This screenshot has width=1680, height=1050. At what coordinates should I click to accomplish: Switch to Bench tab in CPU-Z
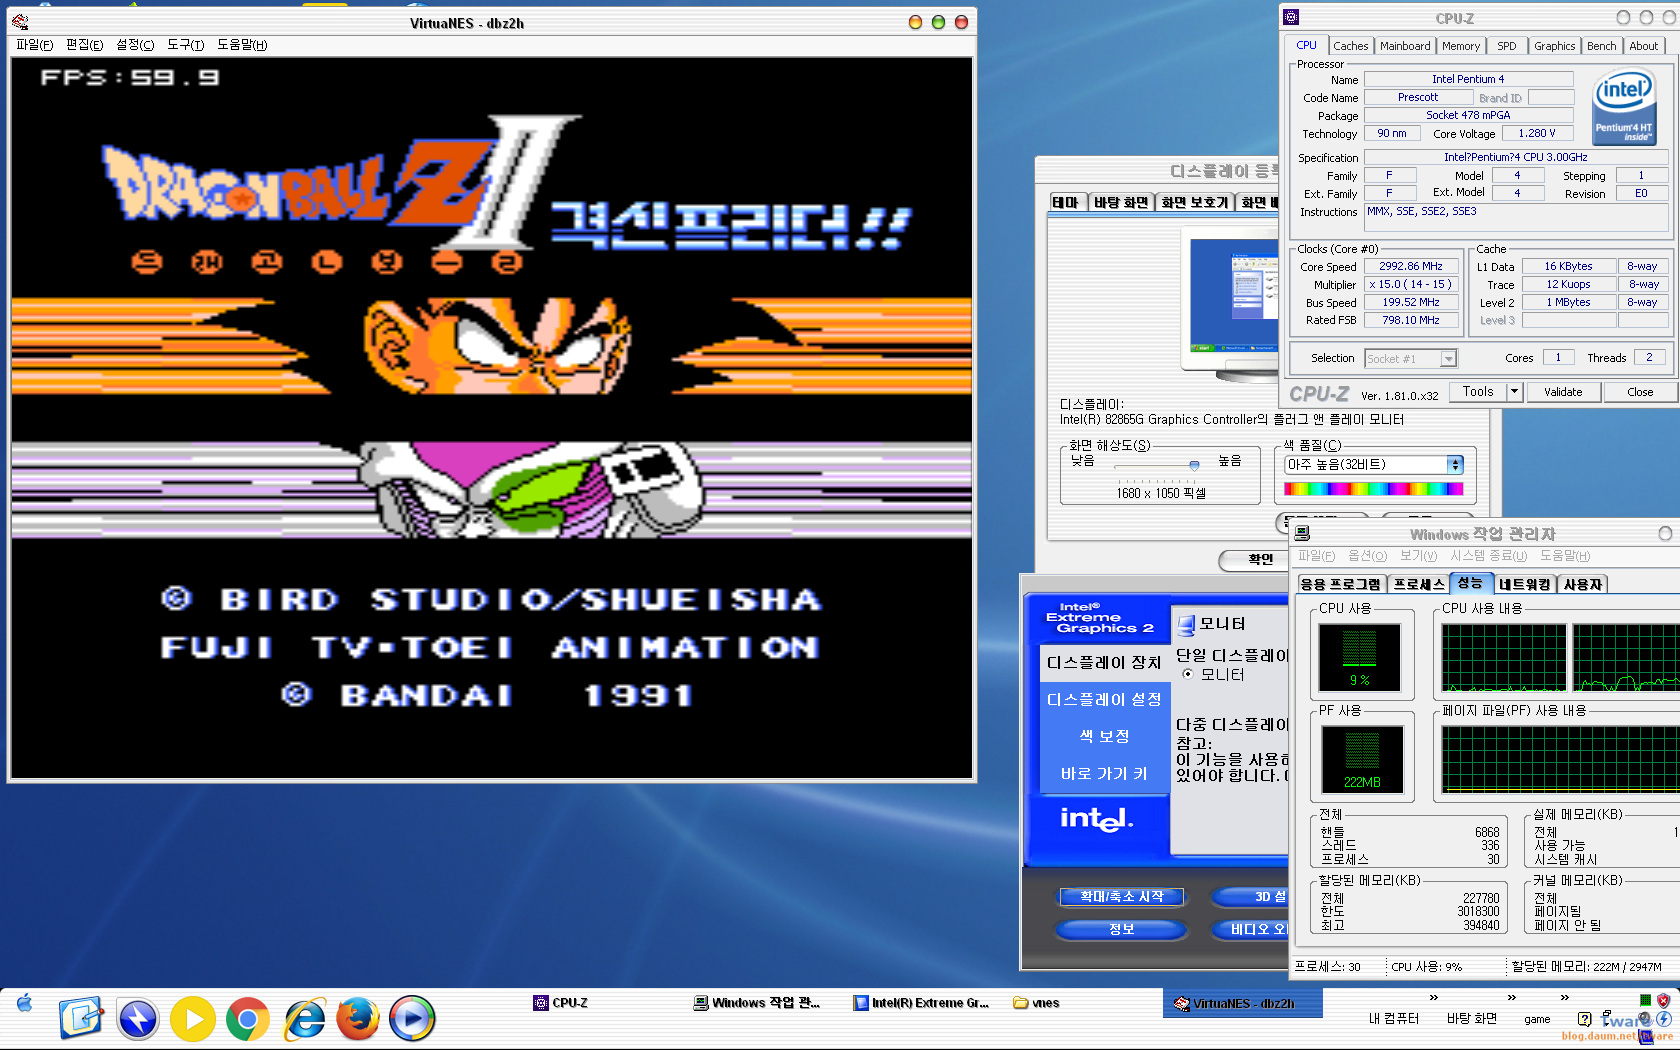[1602, 46]
